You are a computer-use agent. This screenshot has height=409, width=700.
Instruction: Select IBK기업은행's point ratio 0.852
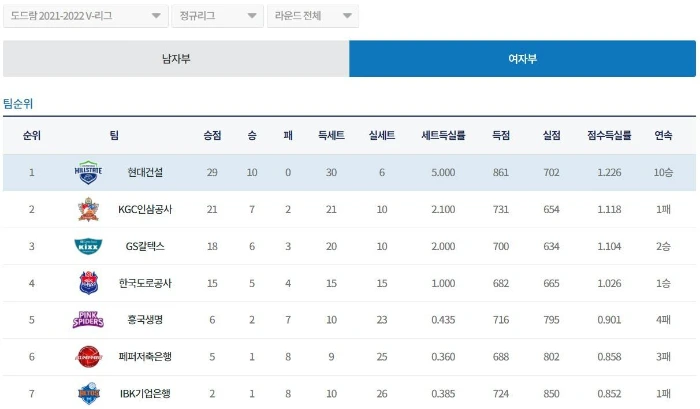(x=609, y=393)
